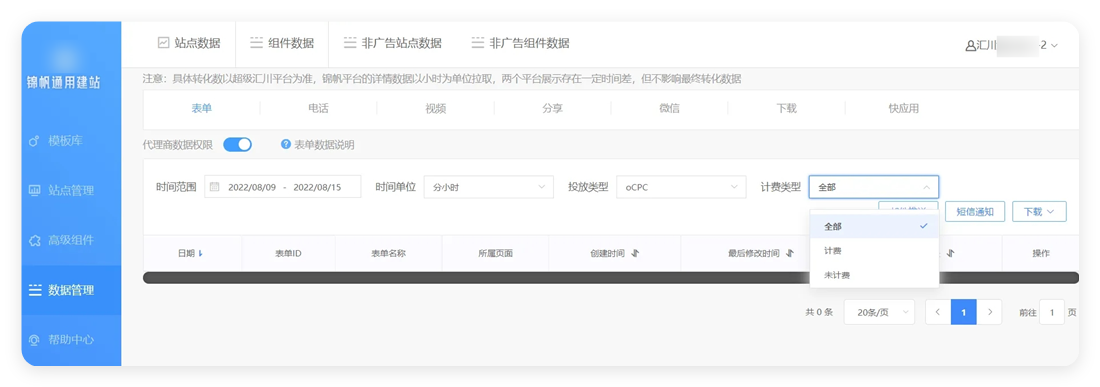Select page 1 in pagination
Viewport: 1100px width, 387px height.
[x=964, y=312]
